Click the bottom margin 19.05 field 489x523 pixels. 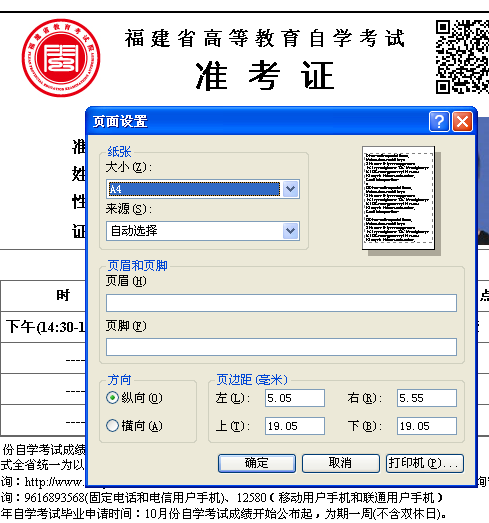(x=427, y=426)
